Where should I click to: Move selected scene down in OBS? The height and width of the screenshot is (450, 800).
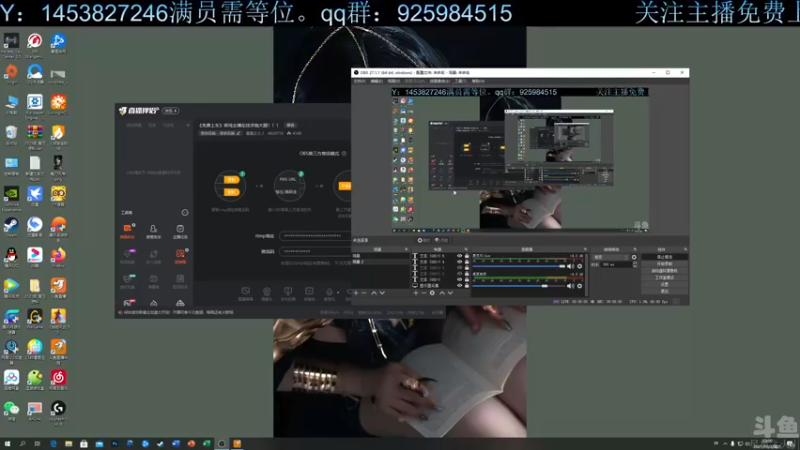pyautogui.click(x=382, y=293)
